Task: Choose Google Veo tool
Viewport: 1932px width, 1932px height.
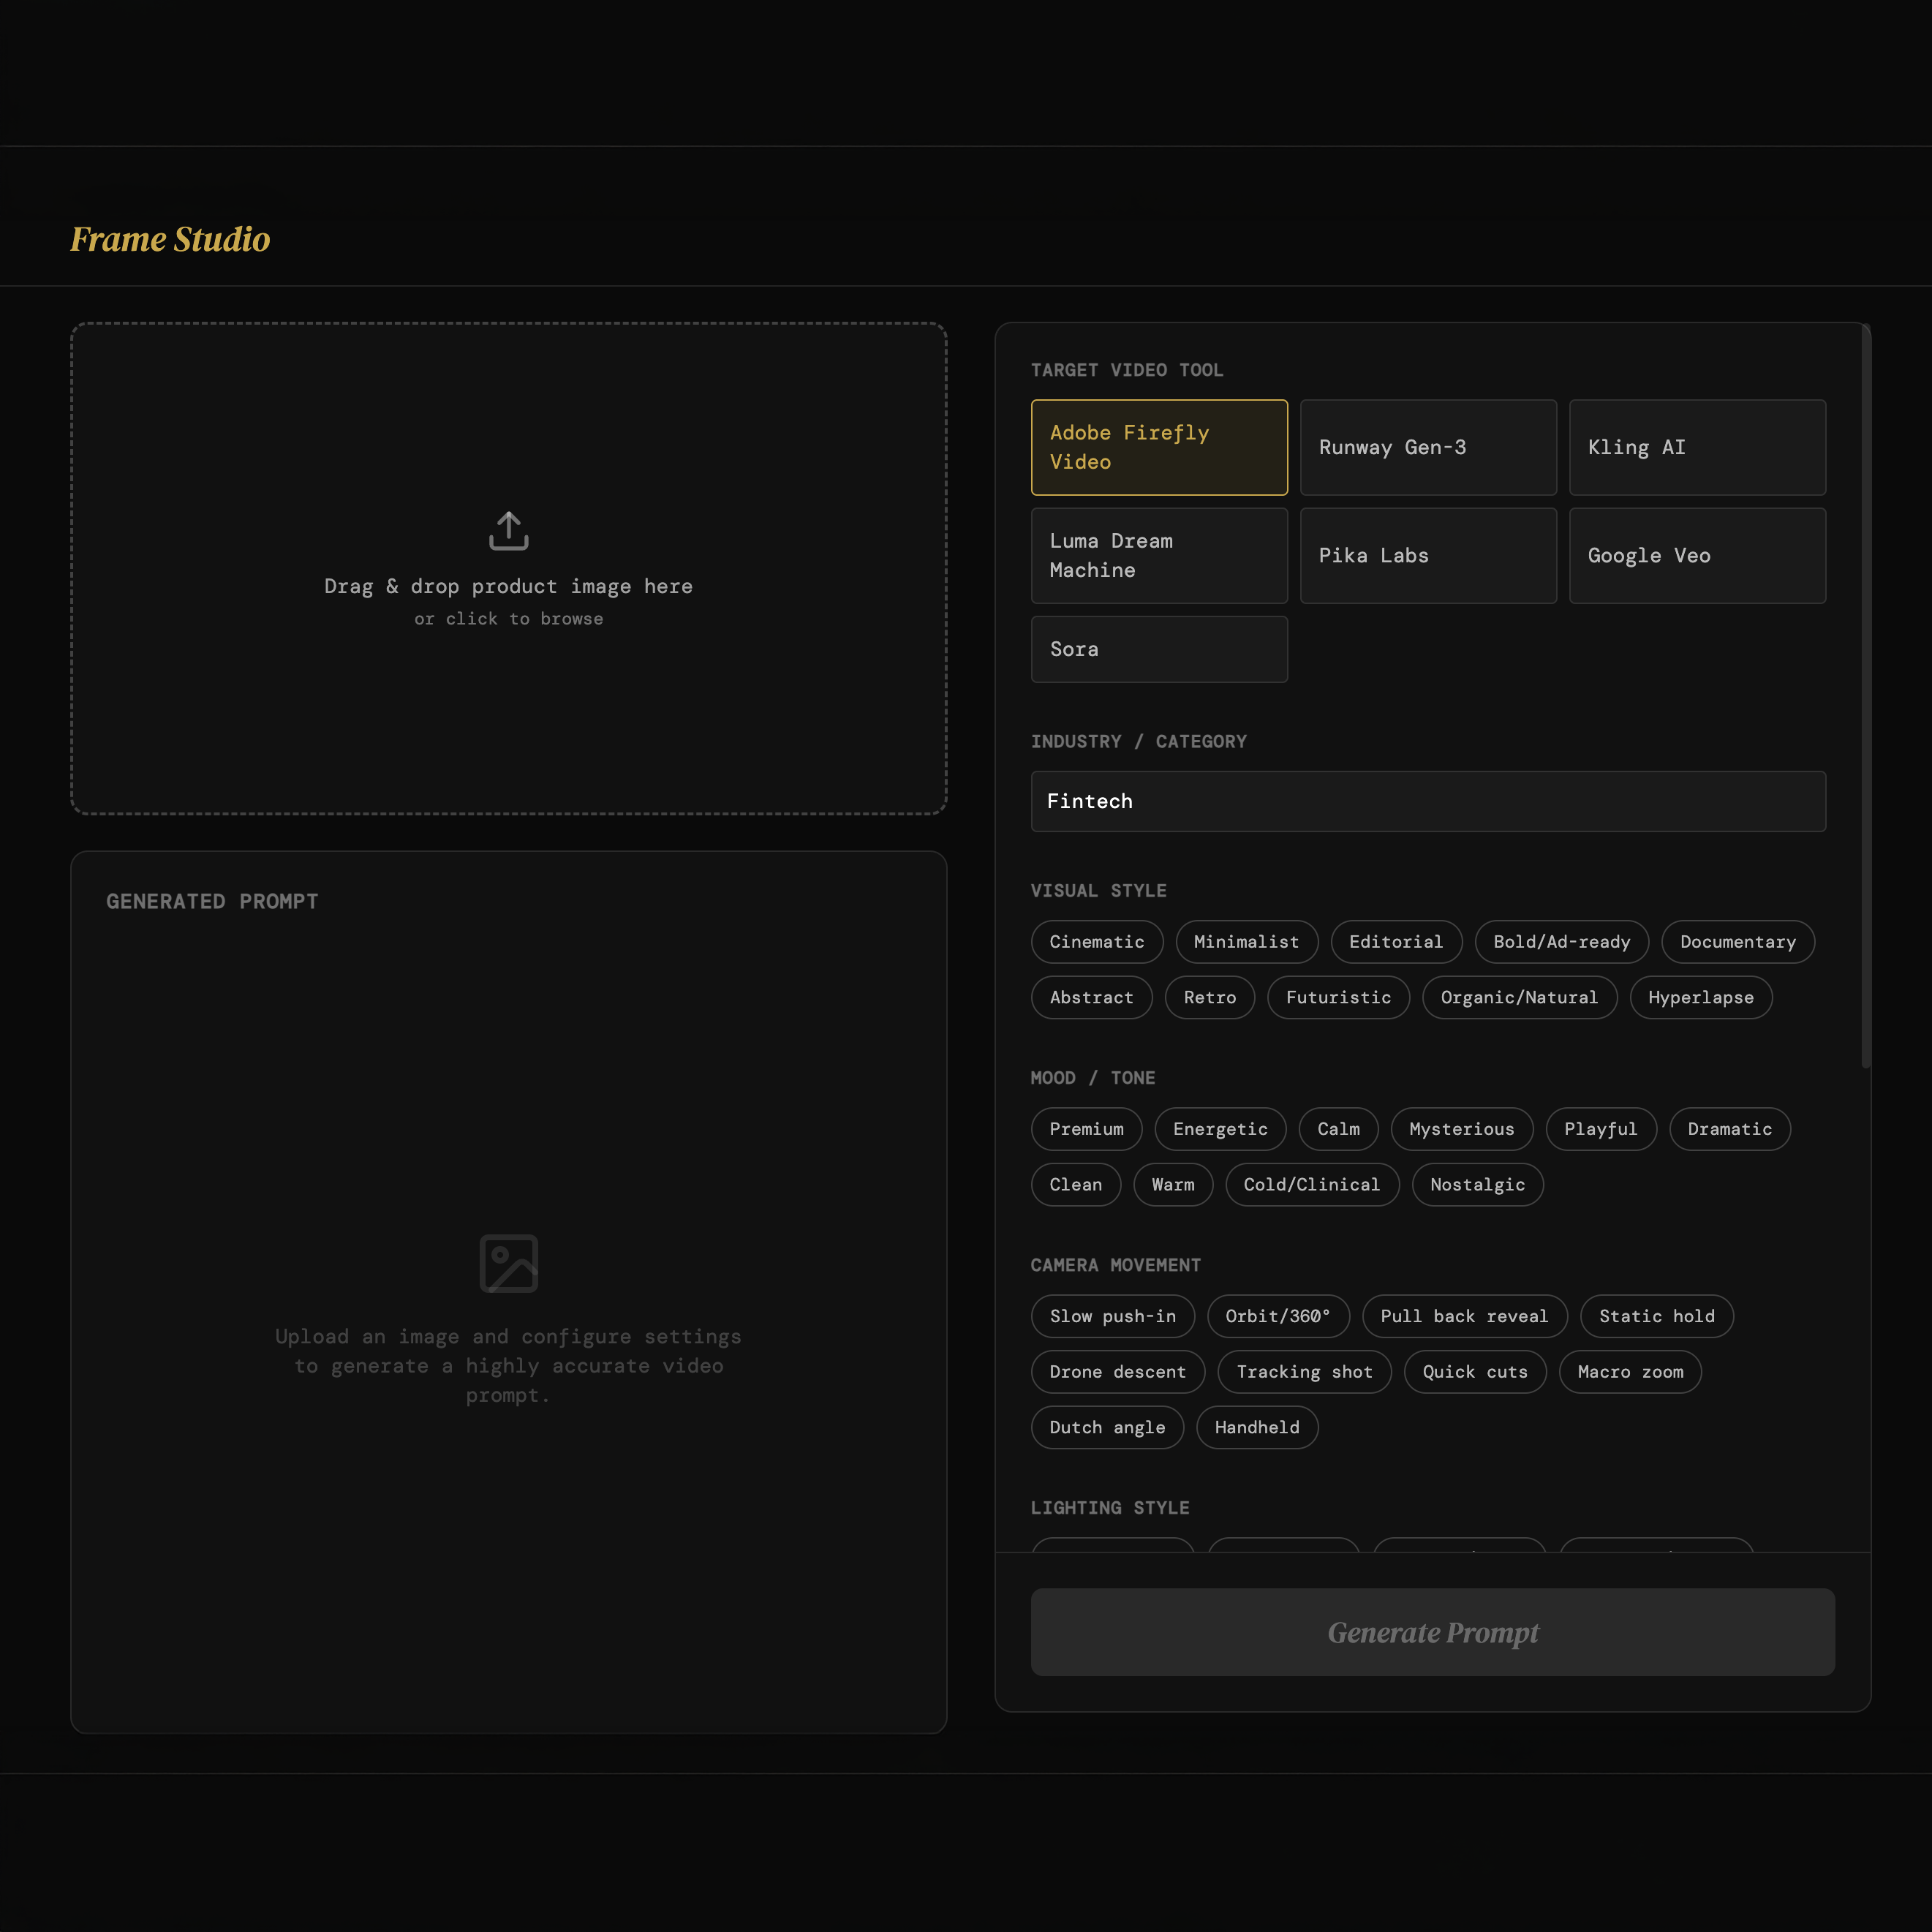Action: point(1697,555)
